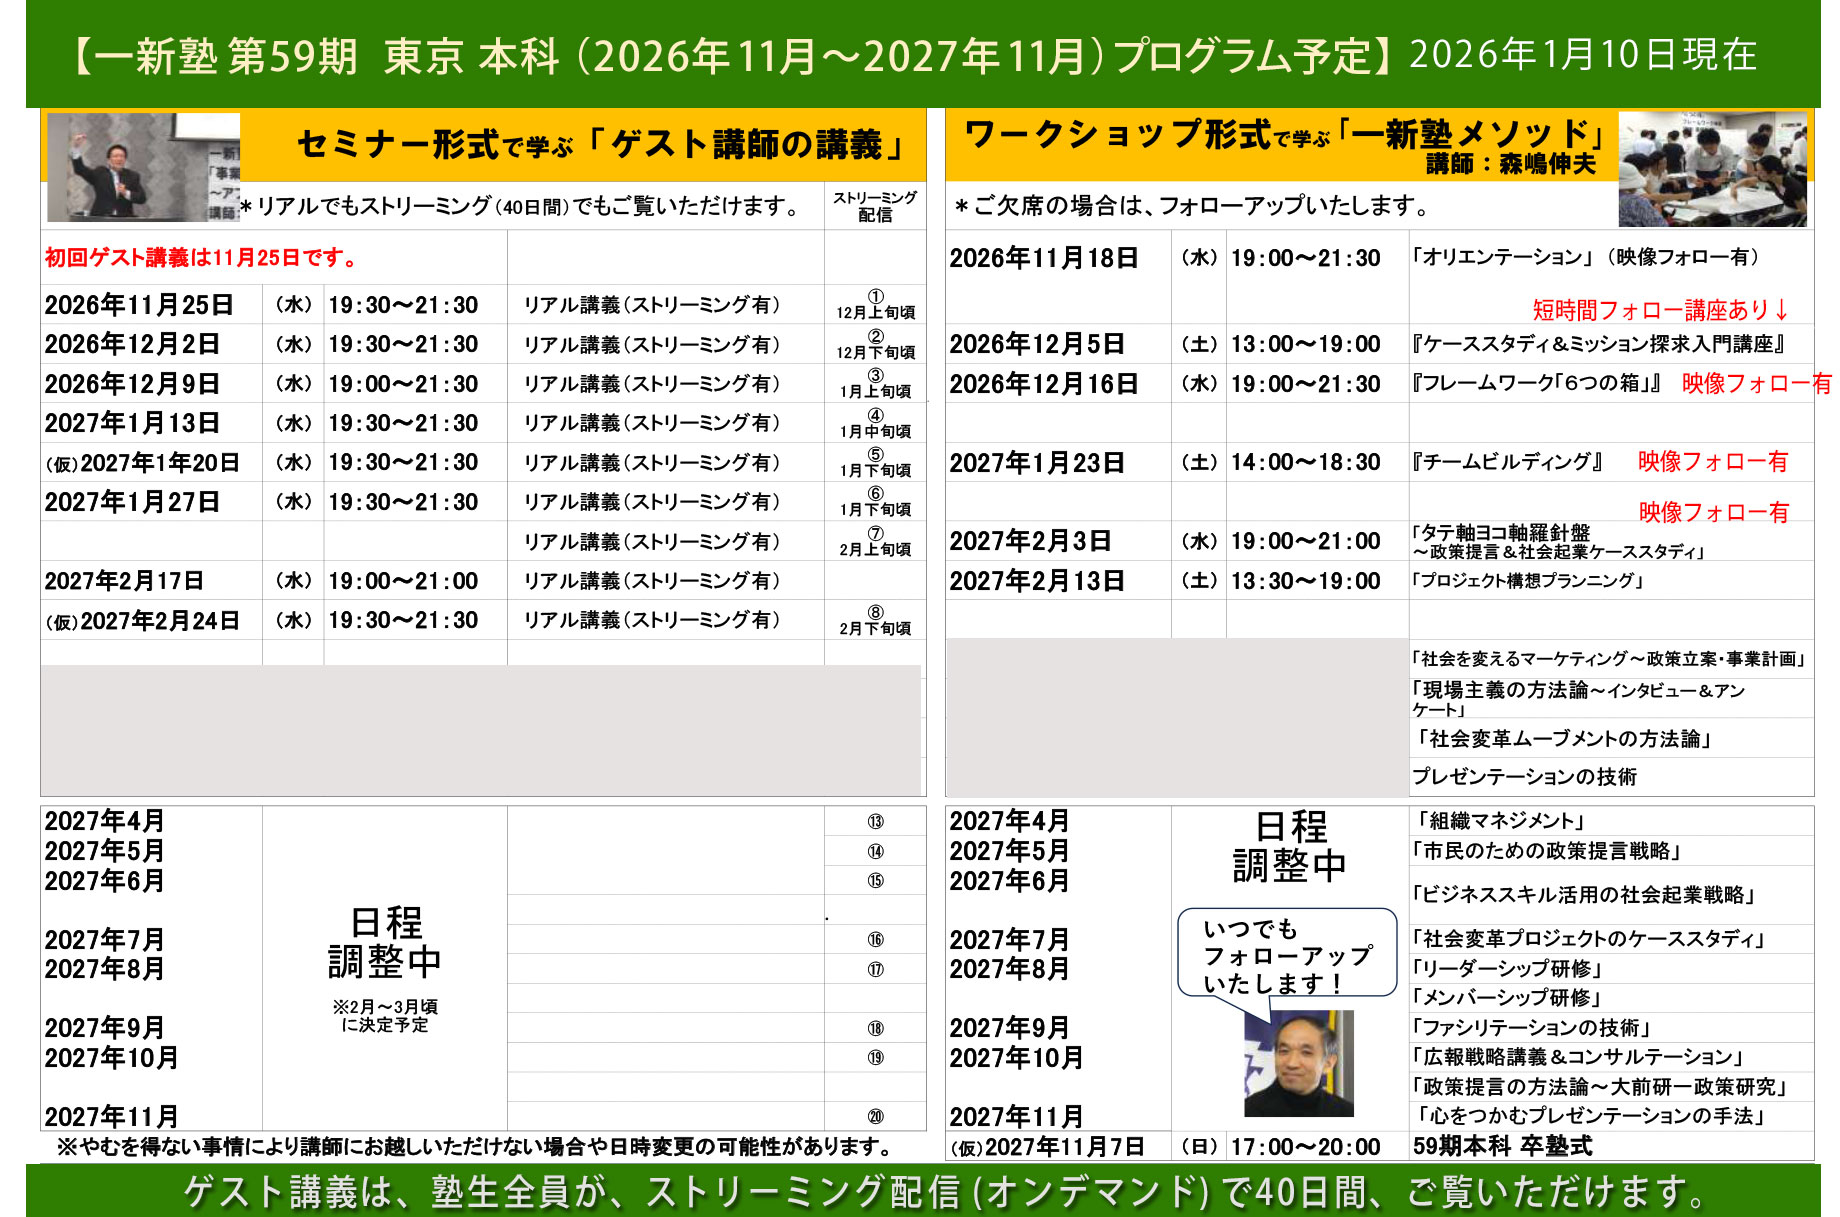Screen dimensions: 1840x1217
Task: Click the 59期本科 卒塾式 entry
Action: tap(1503, 1146)
